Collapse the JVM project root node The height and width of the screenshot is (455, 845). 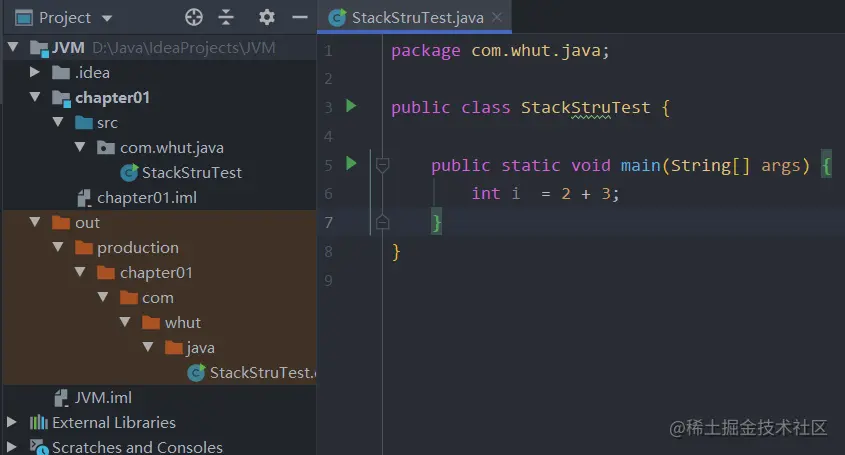point(13,47)
